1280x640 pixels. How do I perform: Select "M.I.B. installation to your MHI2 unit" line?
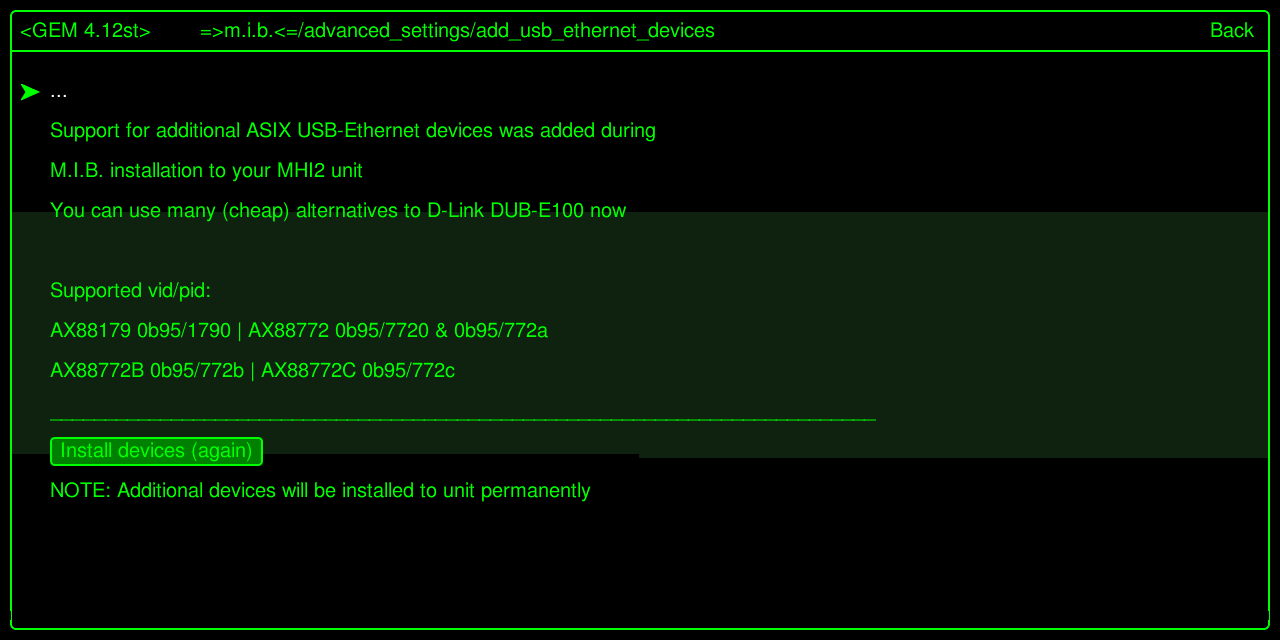click(x=206, y=171)
